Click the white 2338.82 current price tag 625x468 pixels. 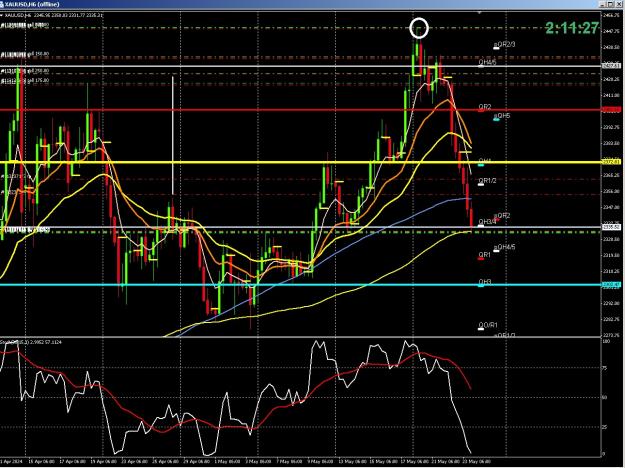pos(611,227)
